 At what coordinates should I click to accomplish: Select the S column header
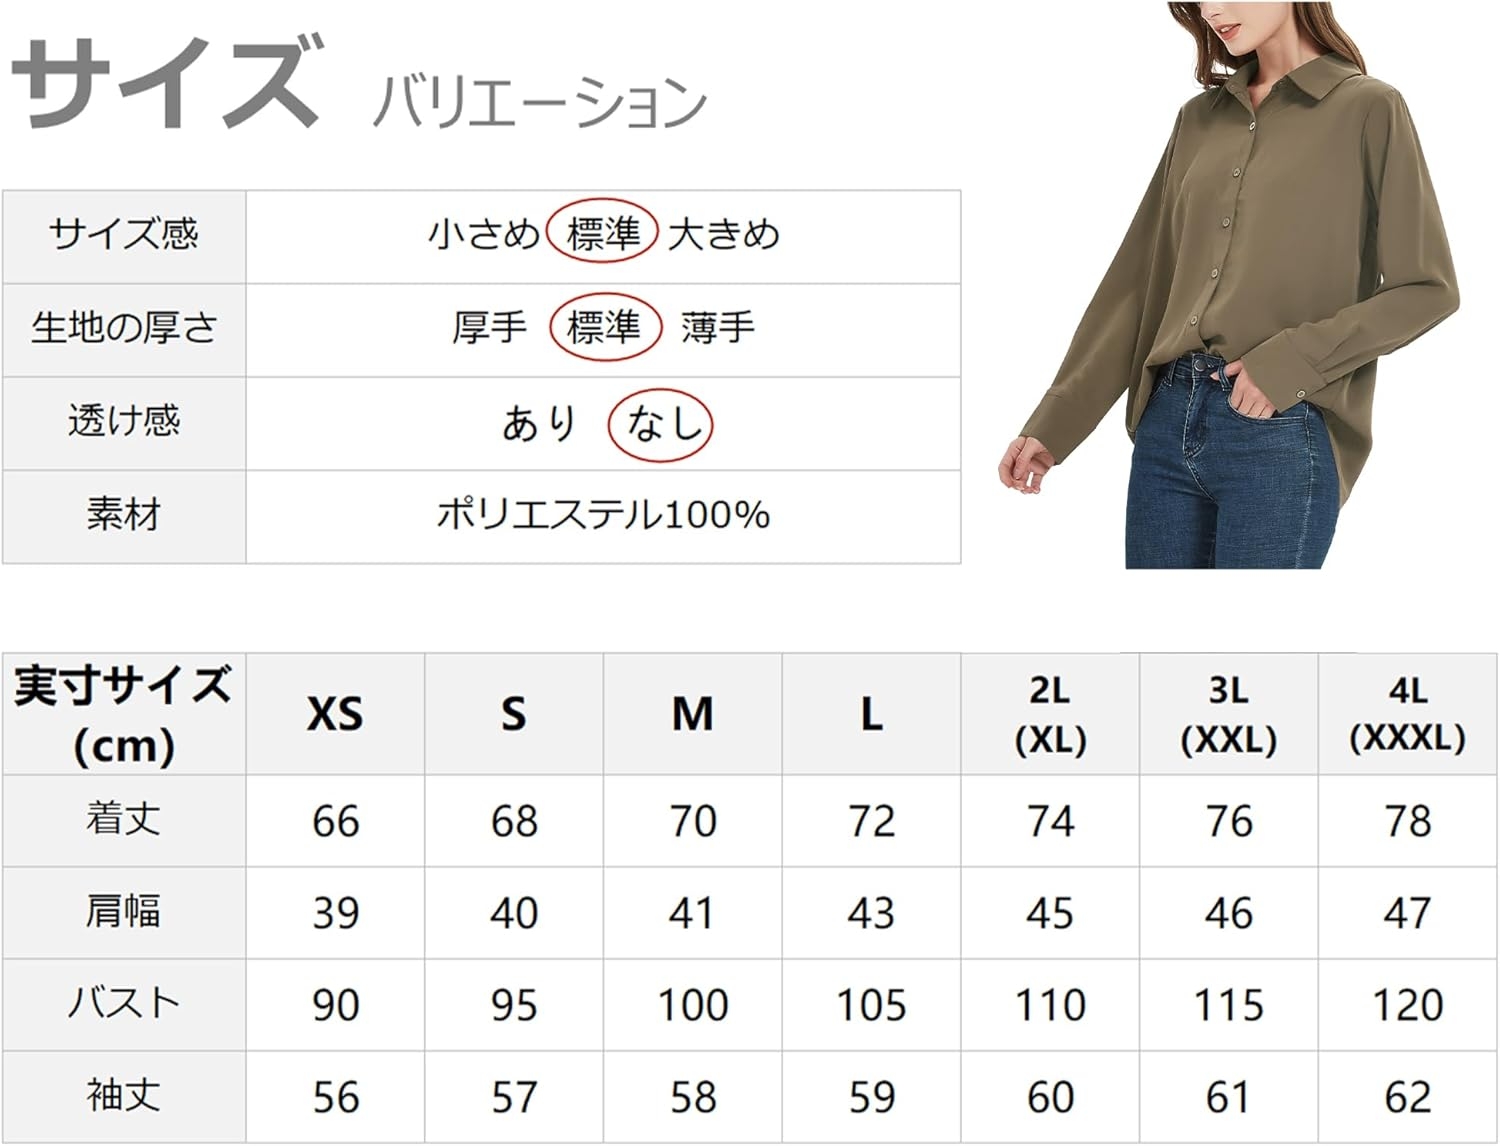514,714
